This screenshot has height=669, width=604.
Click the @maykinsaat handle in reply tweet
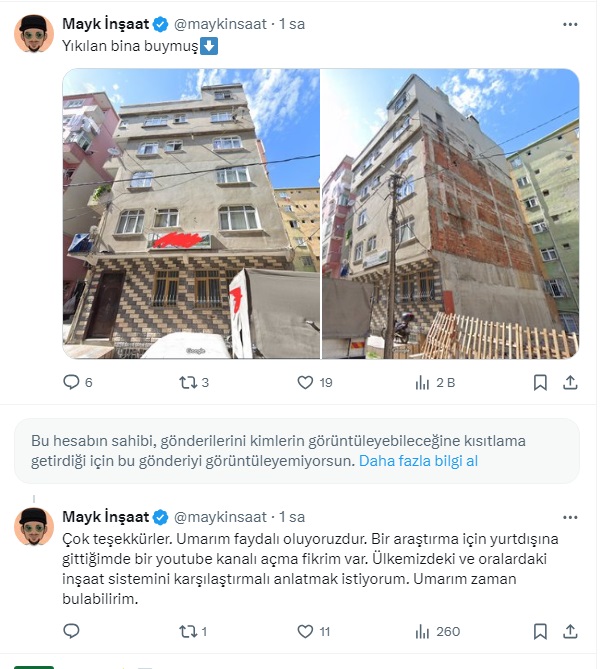220,517
